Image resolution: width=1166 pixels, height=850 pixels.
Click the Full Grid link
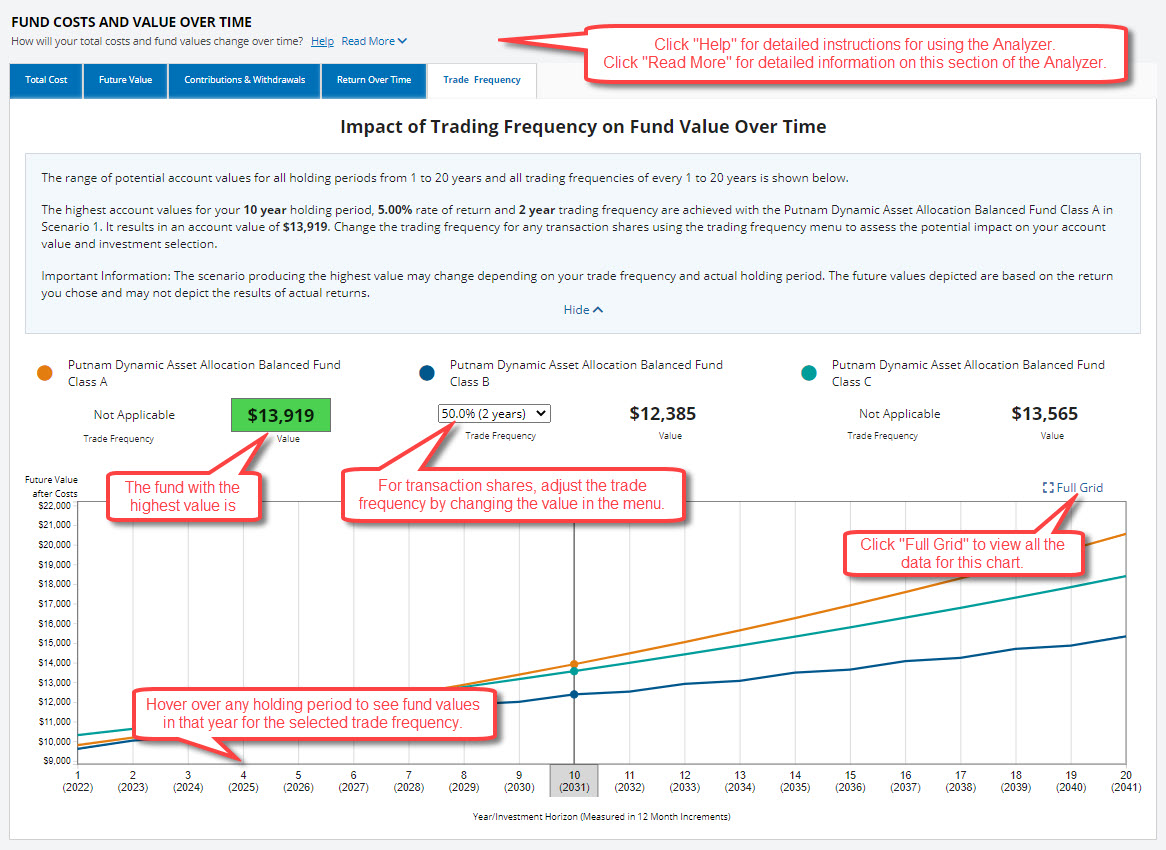pos(1078,487)
